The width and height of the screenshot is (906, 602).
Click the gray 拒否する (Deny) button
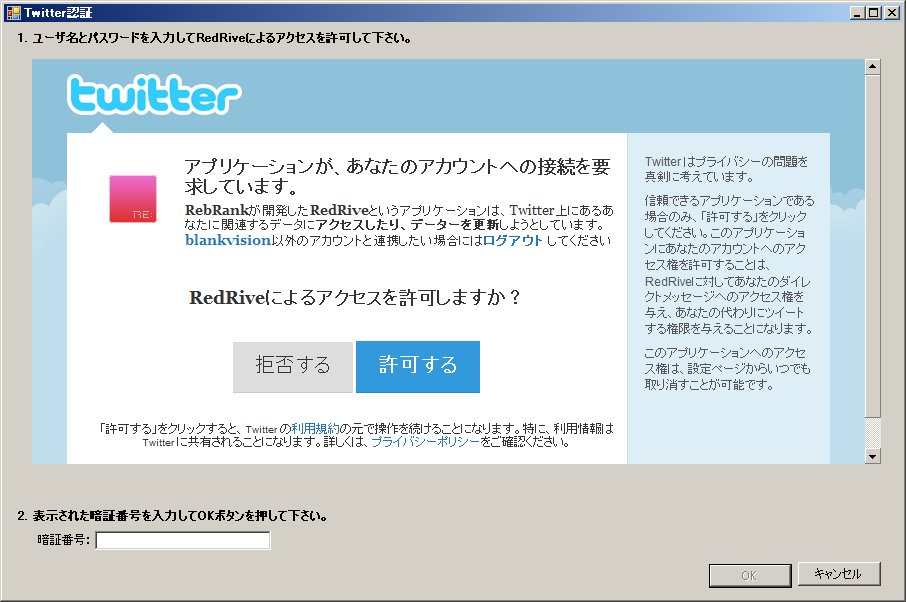(293, 367)
